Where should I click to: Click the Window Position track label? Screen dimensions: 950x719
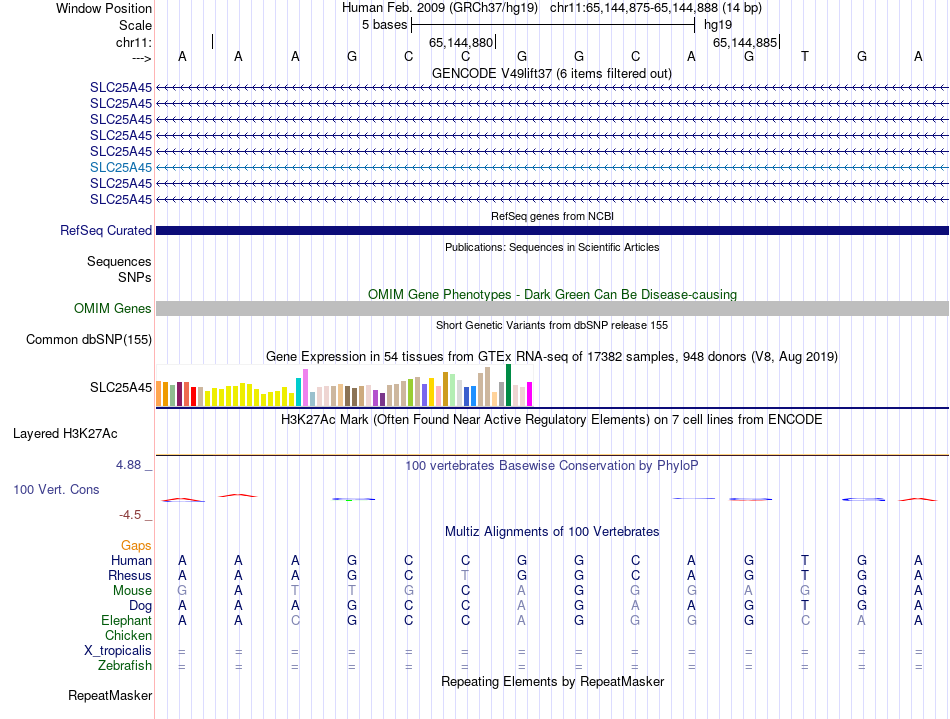click(104, 8)
